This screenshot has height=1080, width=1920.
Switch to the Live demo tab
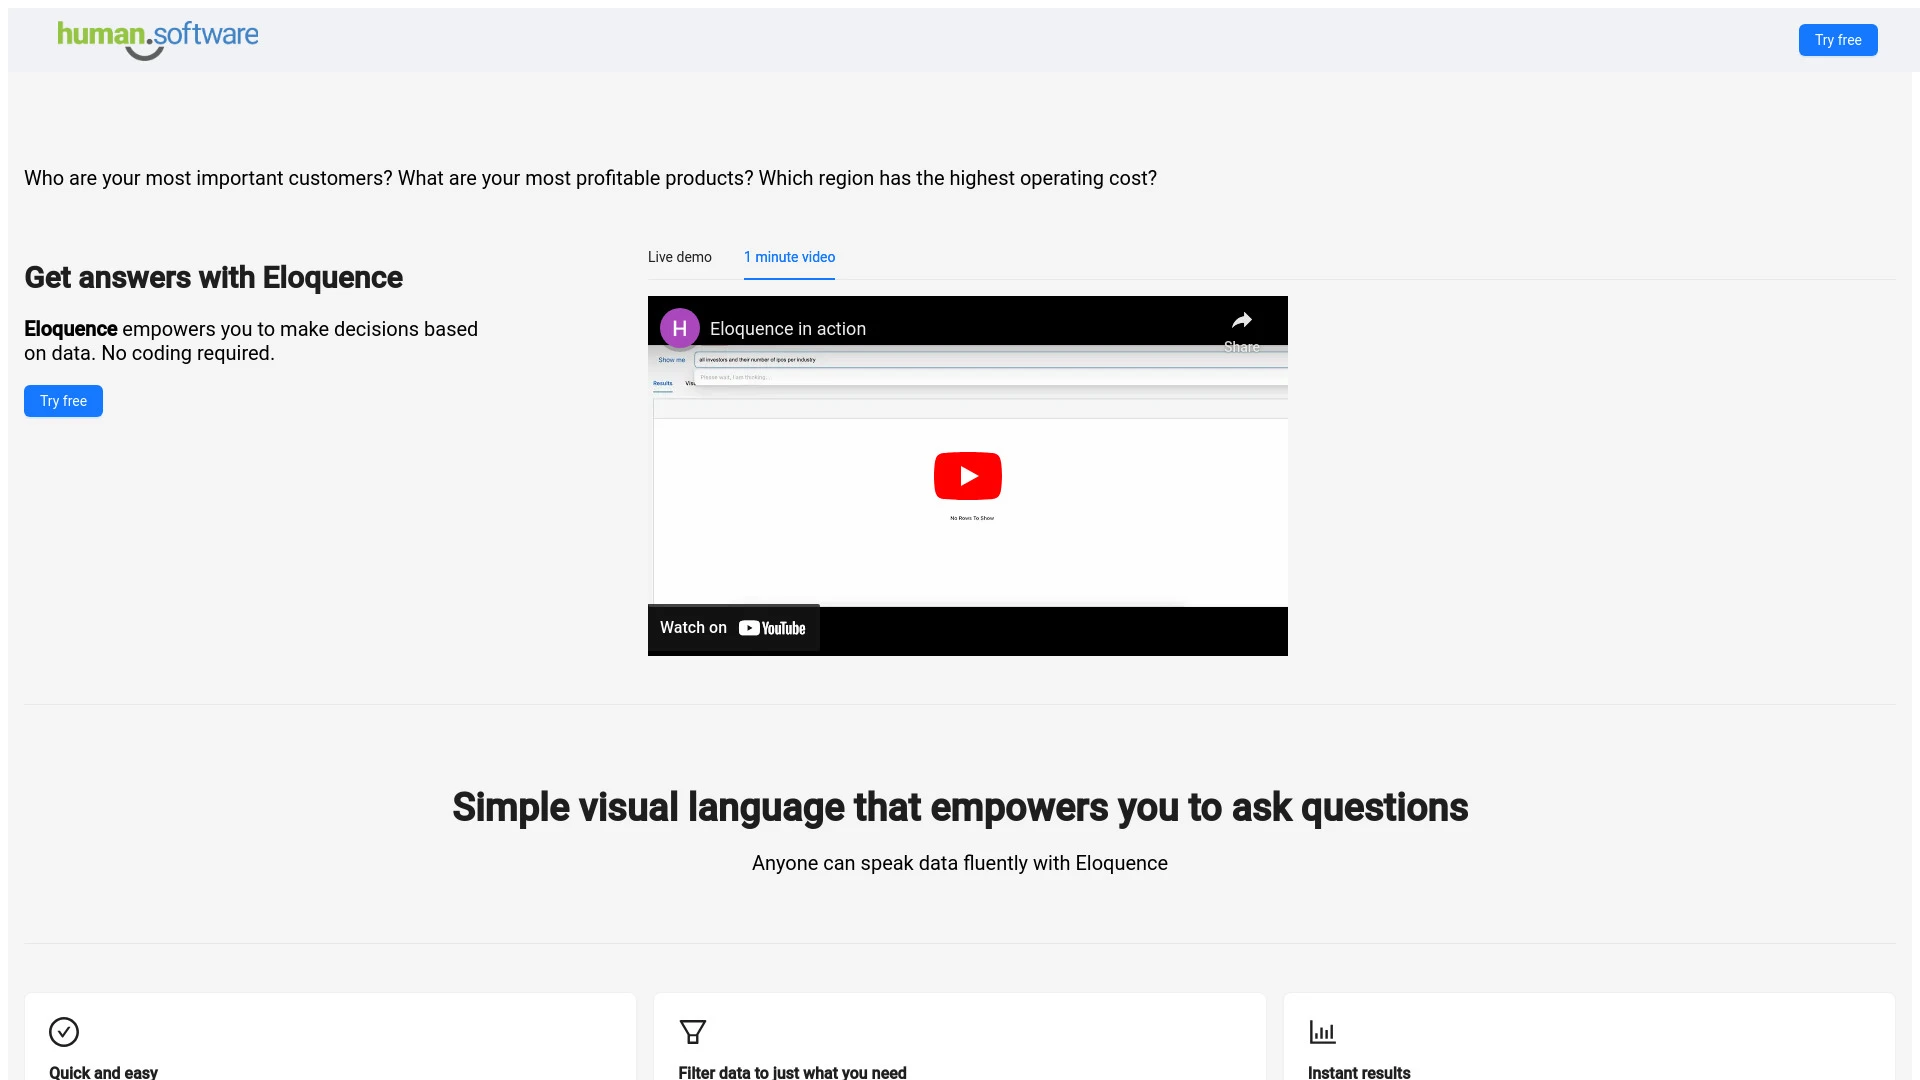tap(679, 257)
